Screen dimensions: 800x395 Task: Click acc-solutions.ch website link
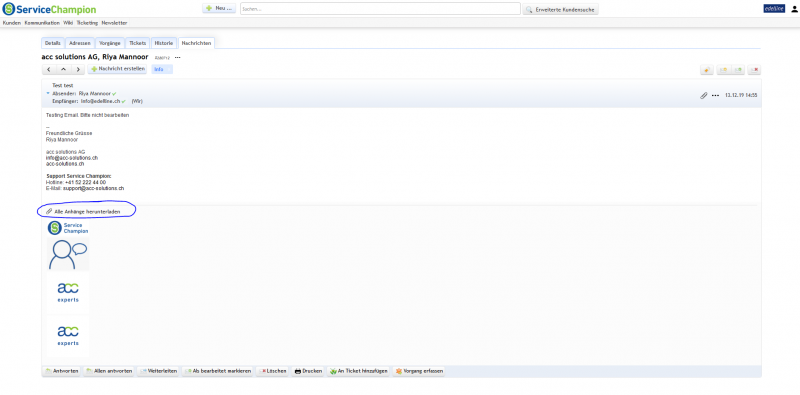(65, 164)
